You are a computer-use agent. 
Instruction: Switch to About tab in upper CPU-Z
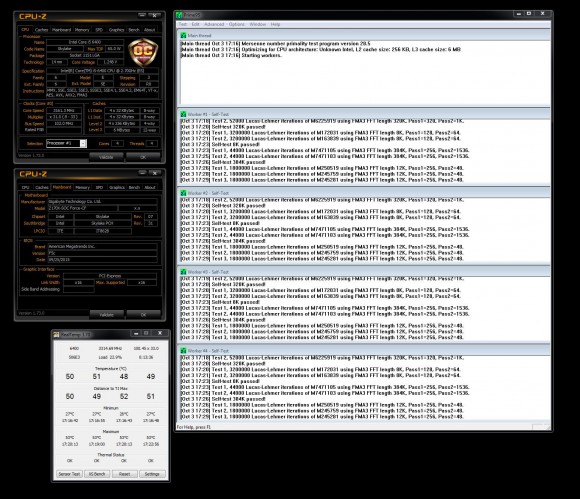point(149,30)
